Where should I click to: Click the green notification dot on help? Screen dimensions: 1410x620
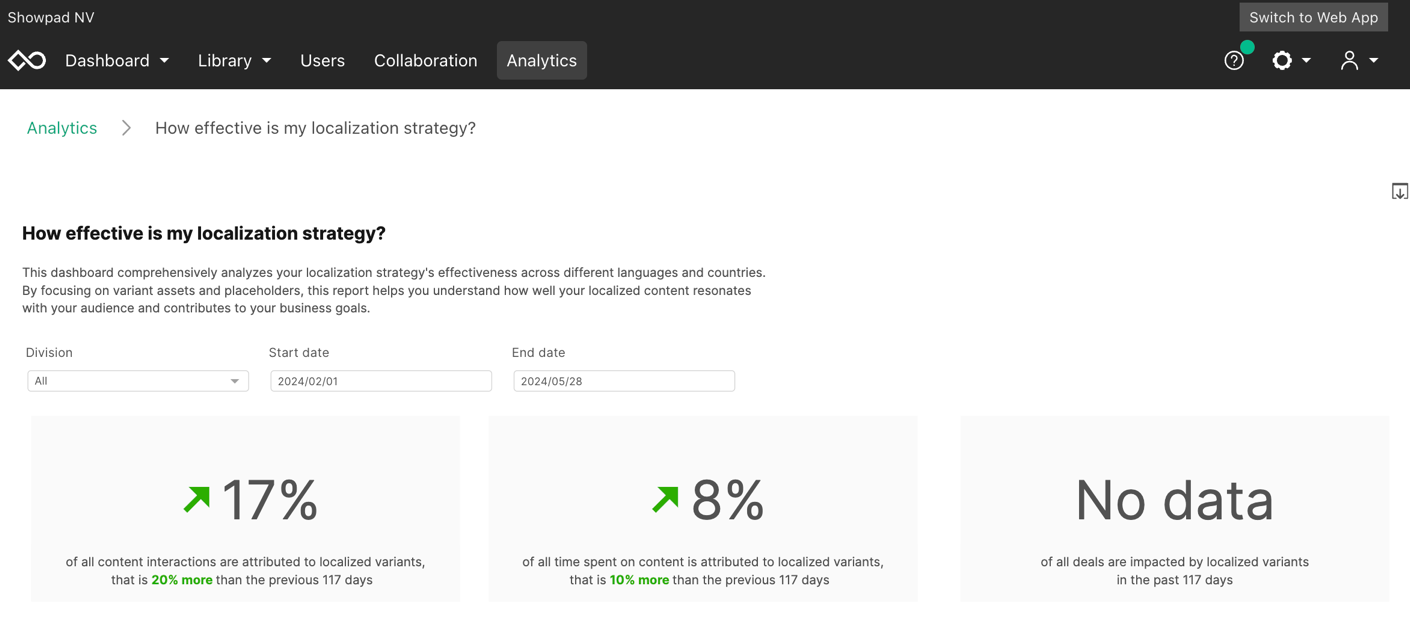pyautogui.click(x=1247, y=47)
